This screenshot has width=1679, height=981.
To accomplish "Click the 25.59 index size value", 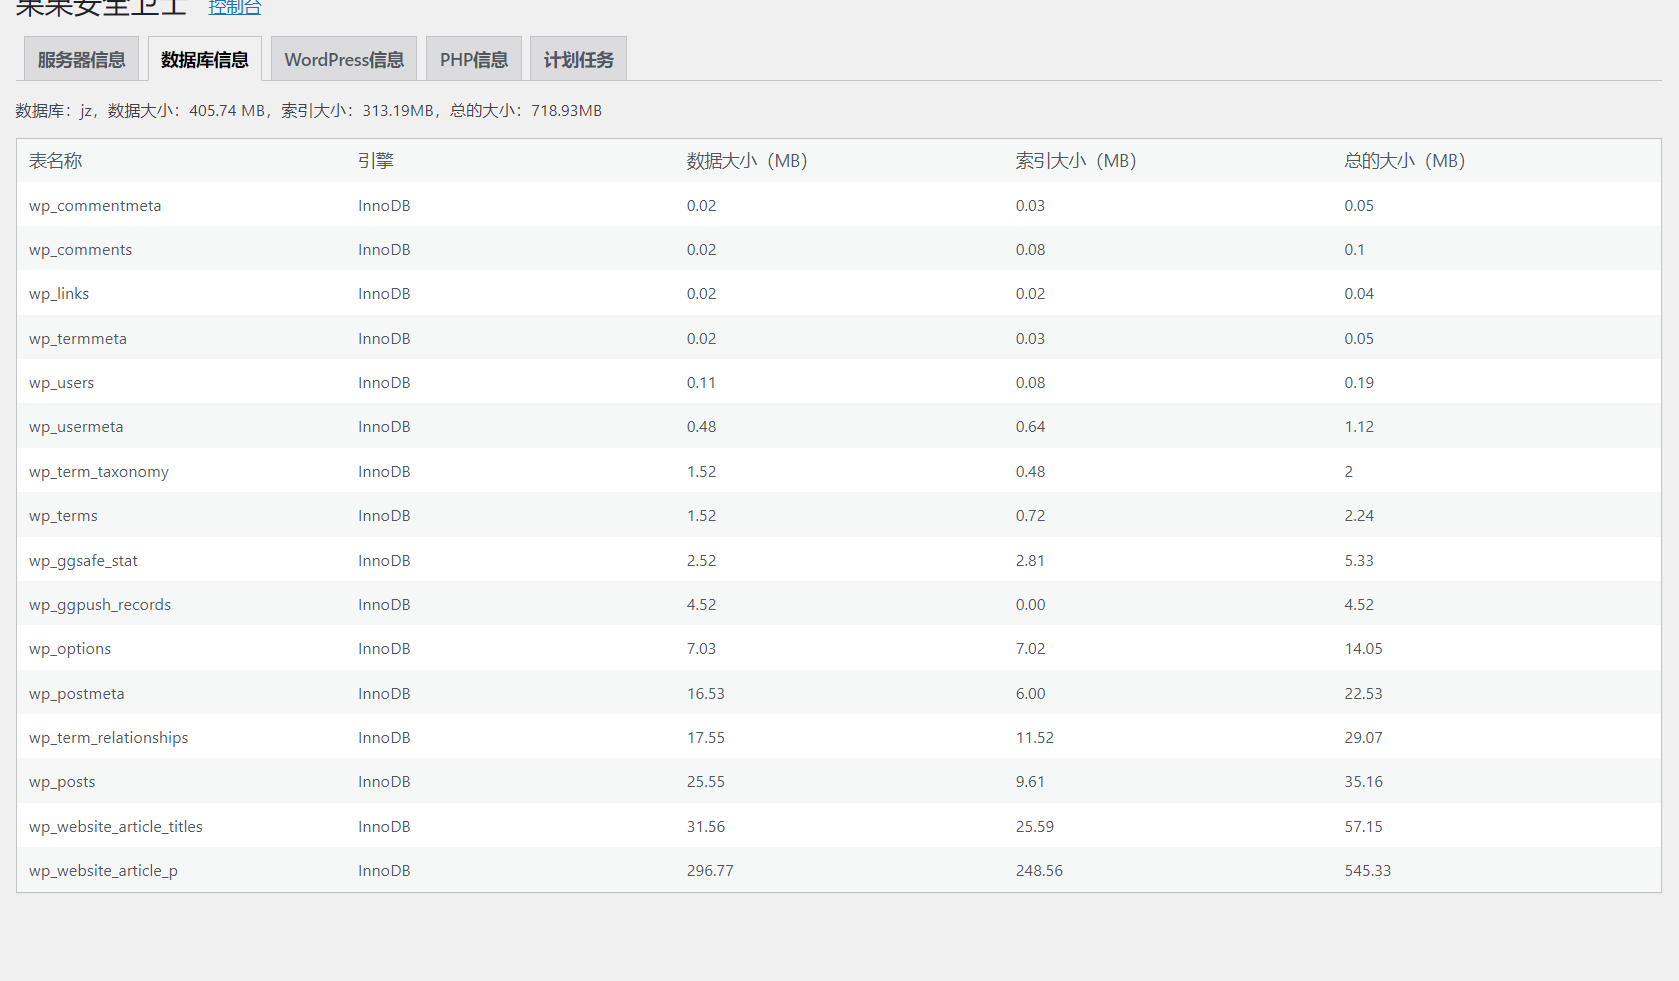I will [1035, 827].
